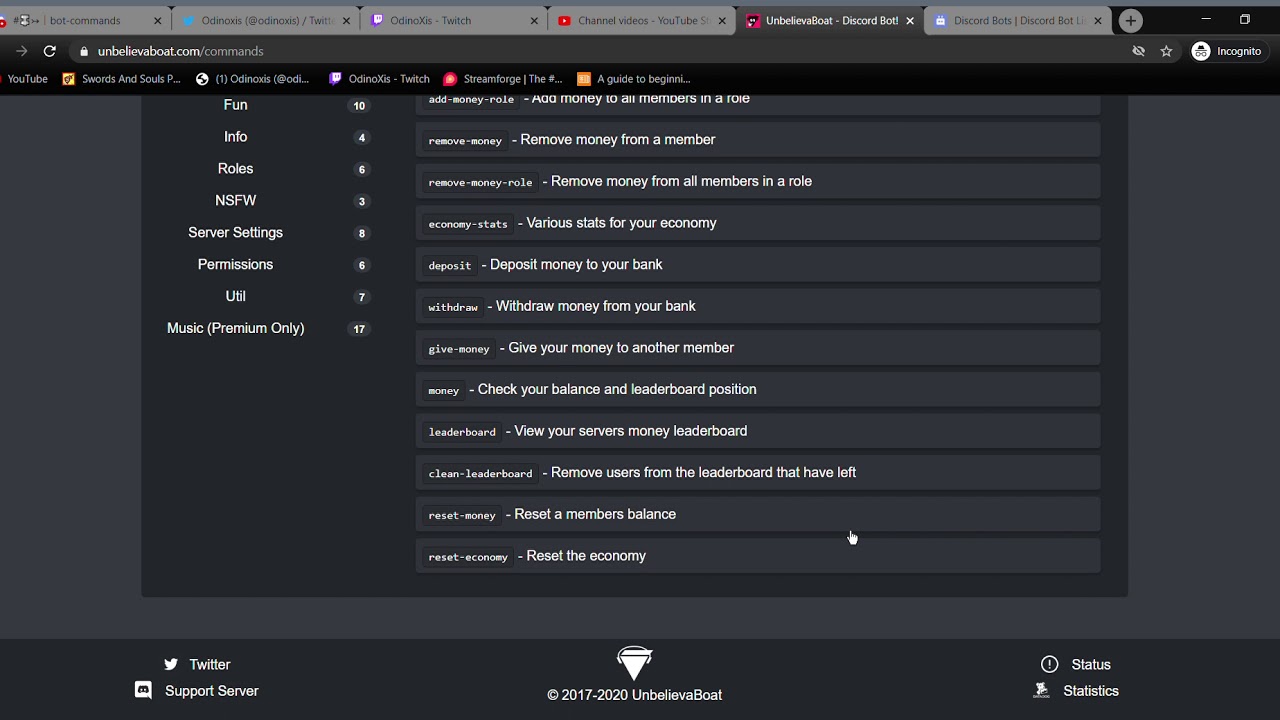Expand the deposit command row

pyautogui.click(x=758, y=265)
